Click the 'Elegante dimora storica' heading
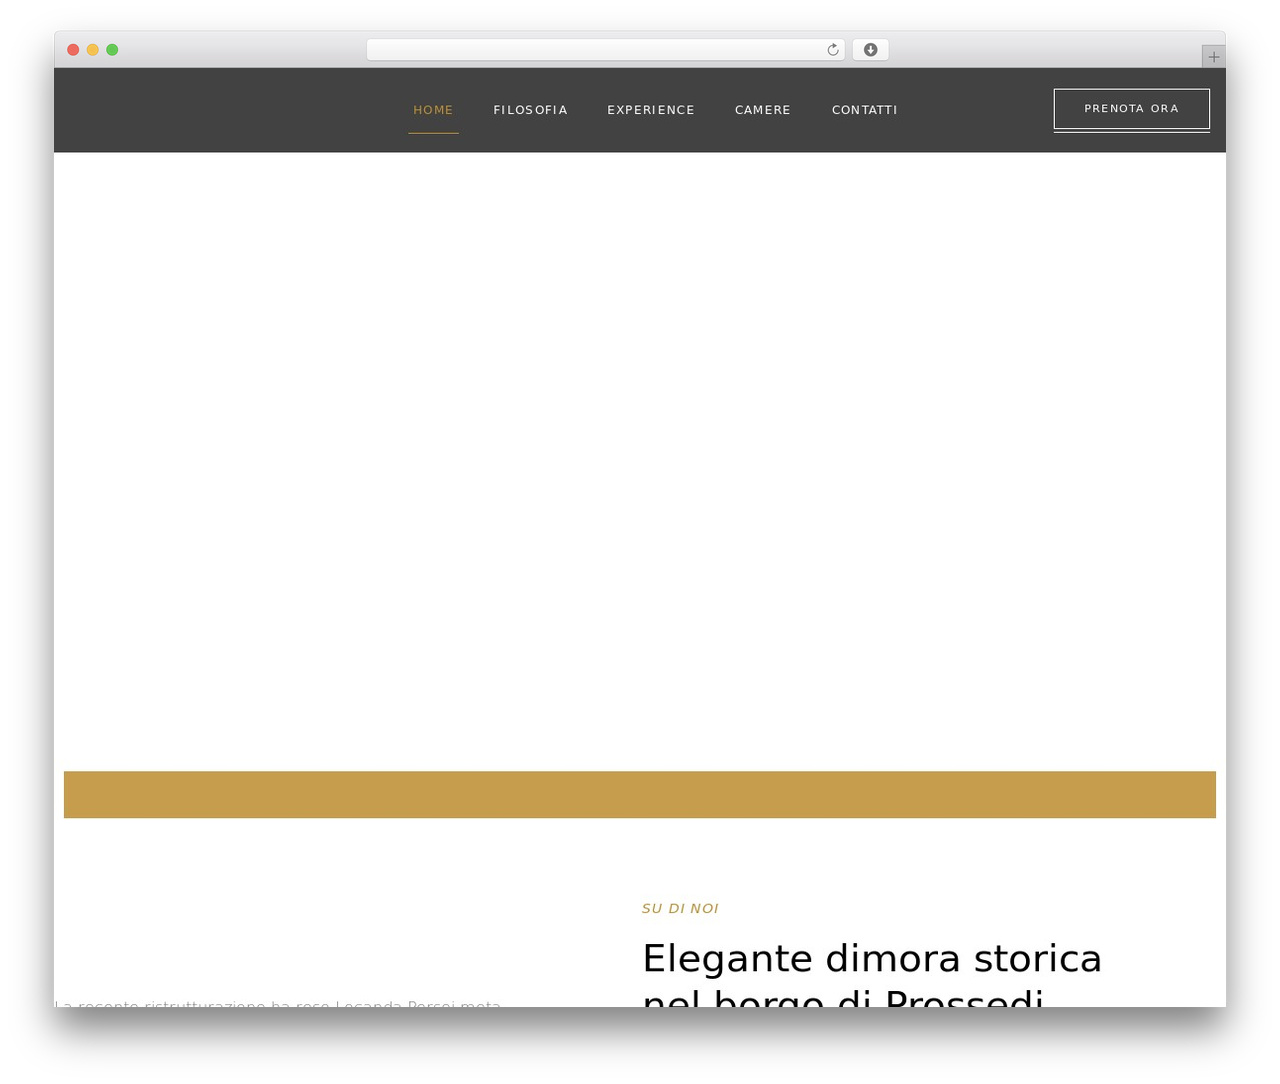Image resolution: width=1280 pixels, height=1084 pixels. [x=872, y=980]
